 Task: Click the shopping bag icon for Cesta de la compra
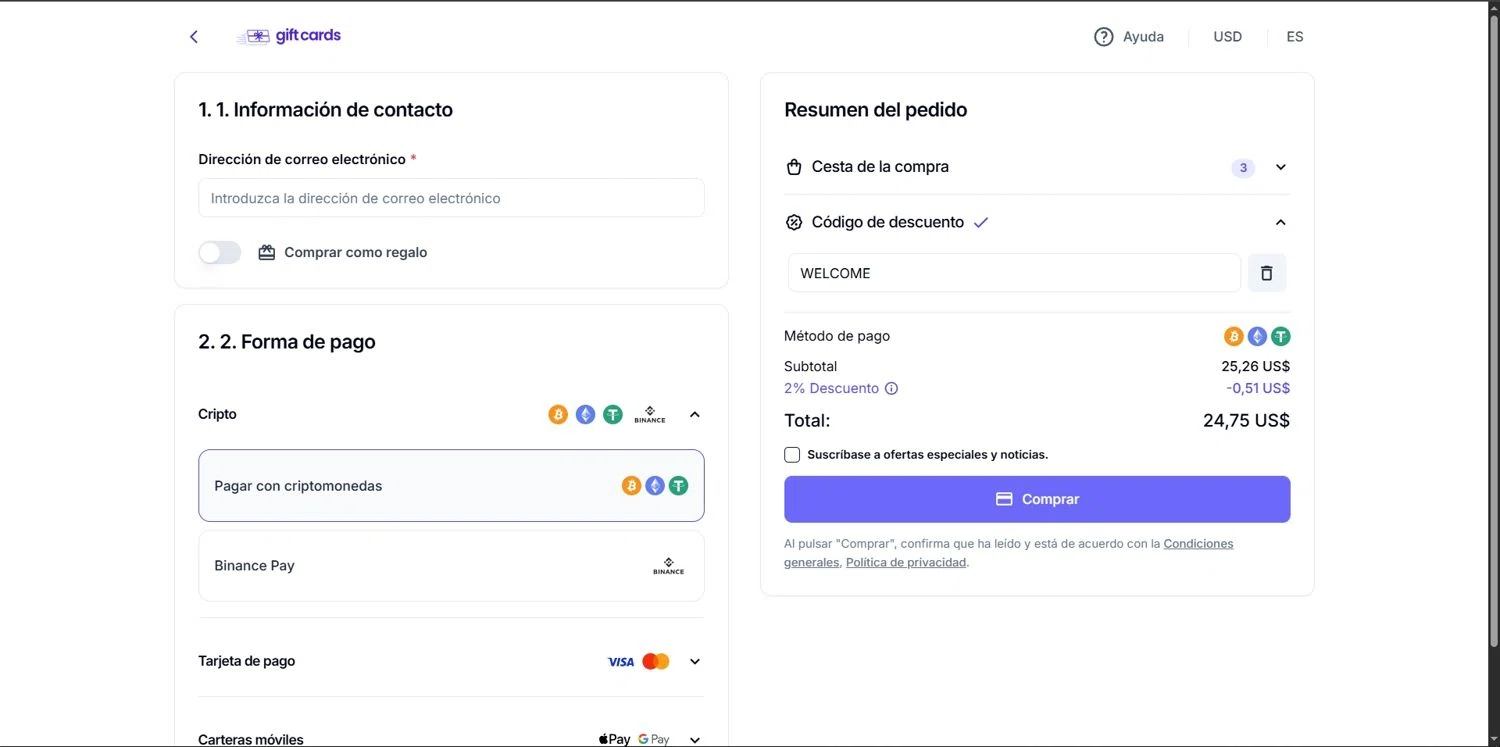[x=794, y=167]
